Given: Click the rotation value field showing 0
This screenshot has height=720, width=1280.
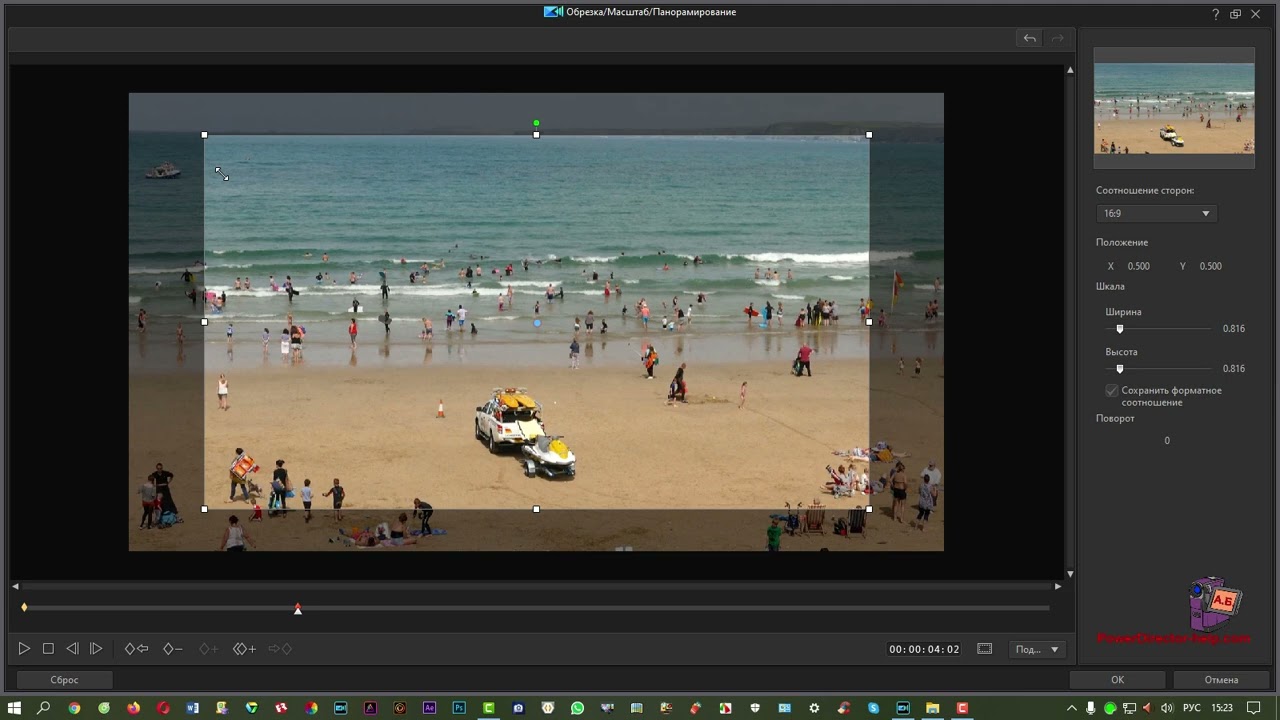Looking at the screenshot, I should point(1167,440).
